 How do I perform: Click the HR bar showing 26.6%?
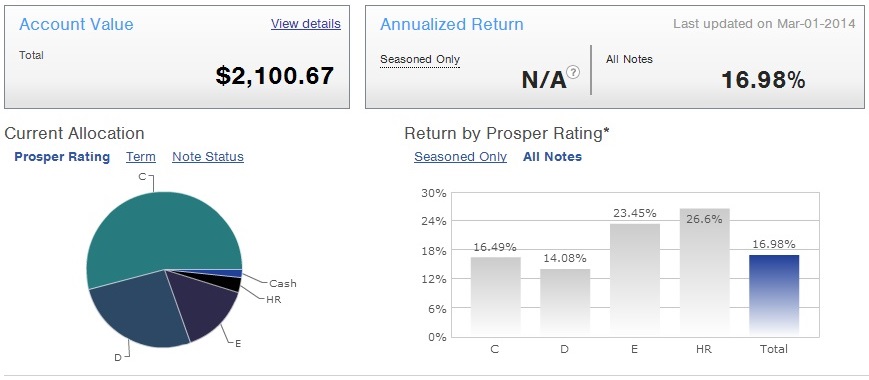(704, 273)
